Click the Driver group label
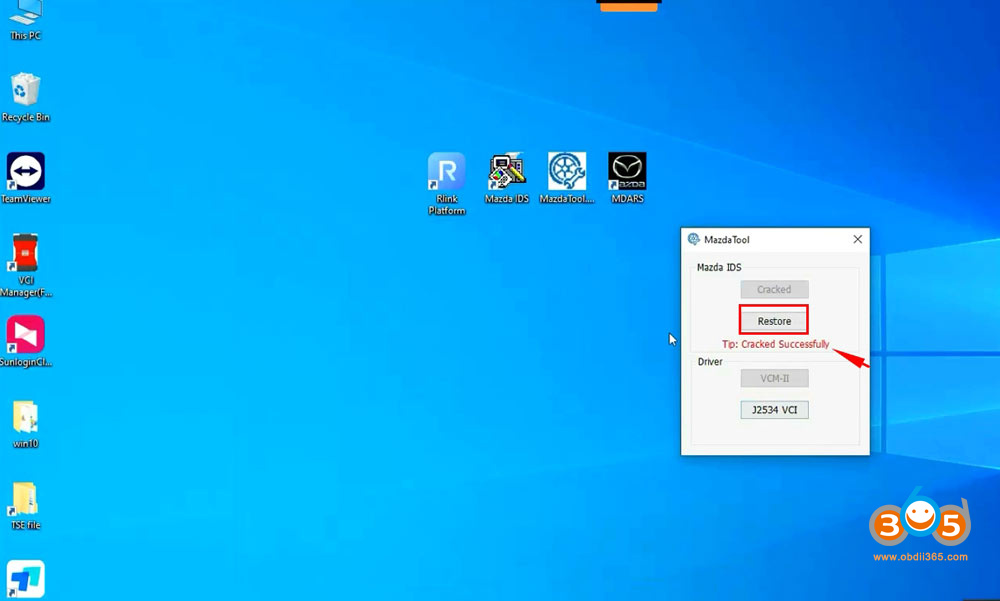1000x601 pixels. click(710, 362)
